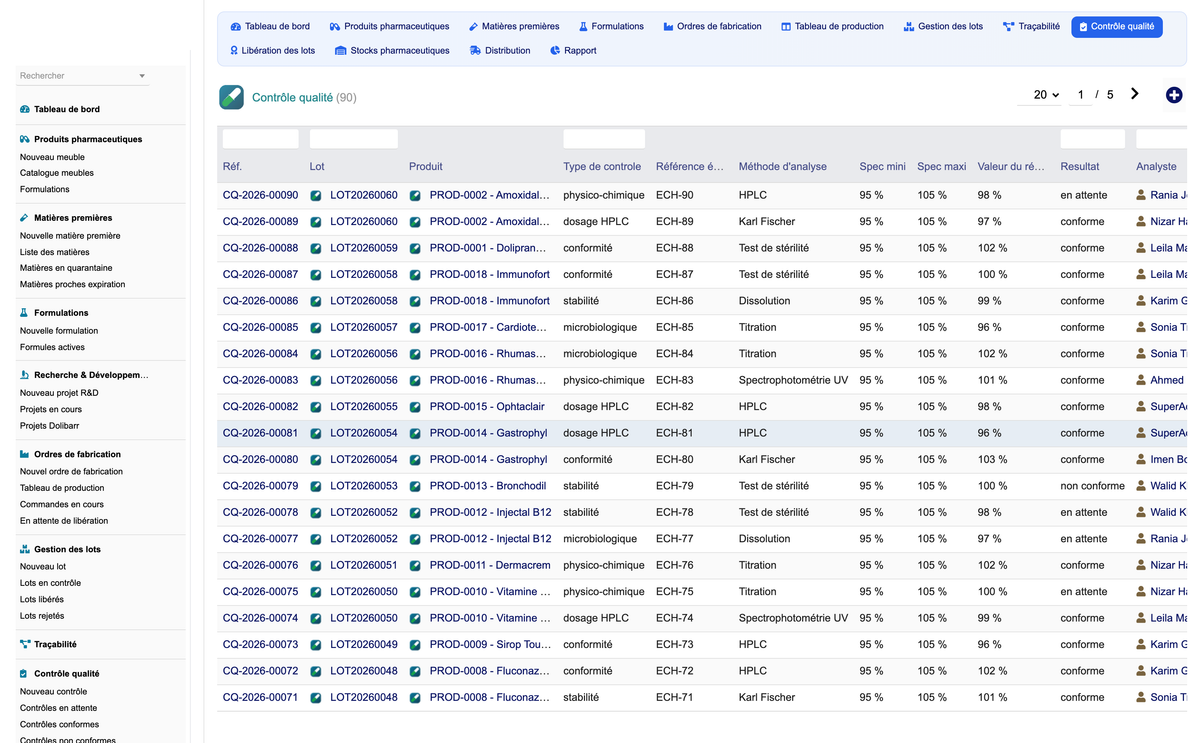Click product icon beside PROD-0013 - Bronchodil

[x=415, y=486]
